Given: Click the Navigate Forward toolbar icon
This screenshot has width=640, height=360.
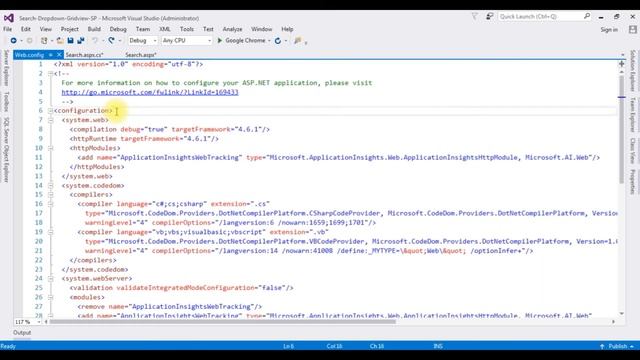Looking at the screenshot, I should coord(29,40).
